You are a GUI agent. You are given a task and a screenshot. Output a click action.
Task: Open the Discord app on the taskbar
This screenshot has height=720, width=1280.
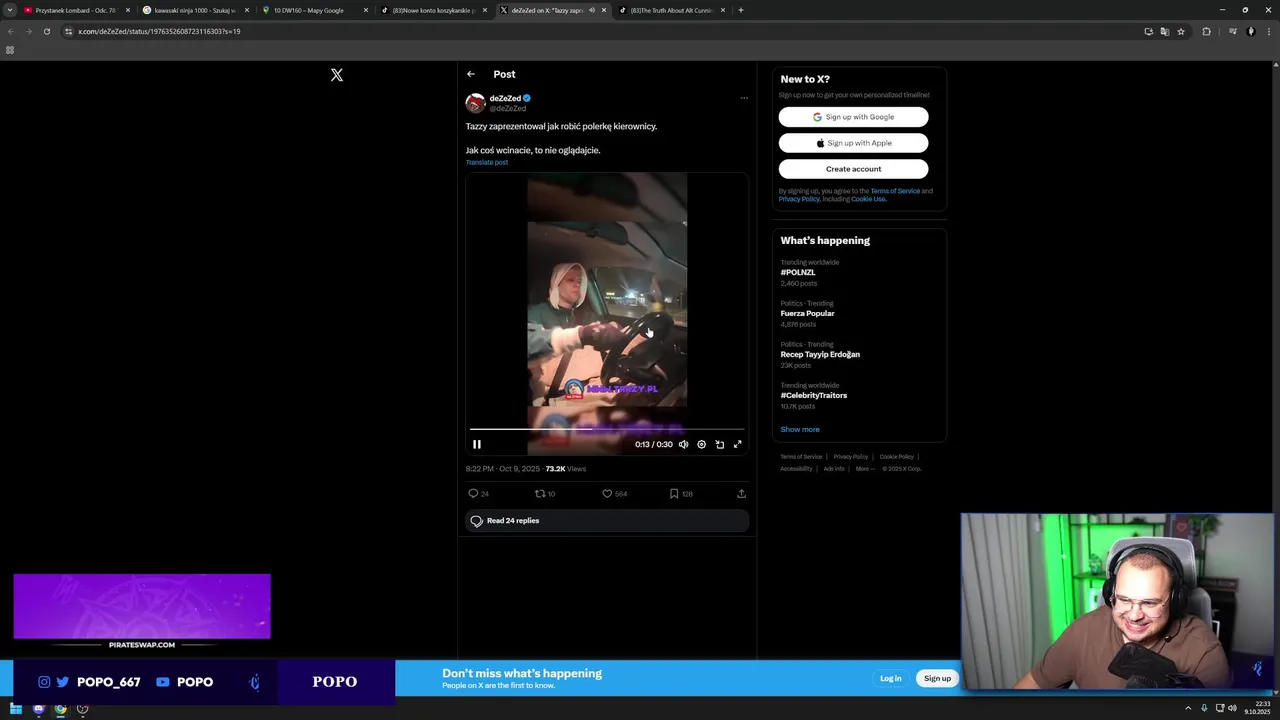coord(38,709)
